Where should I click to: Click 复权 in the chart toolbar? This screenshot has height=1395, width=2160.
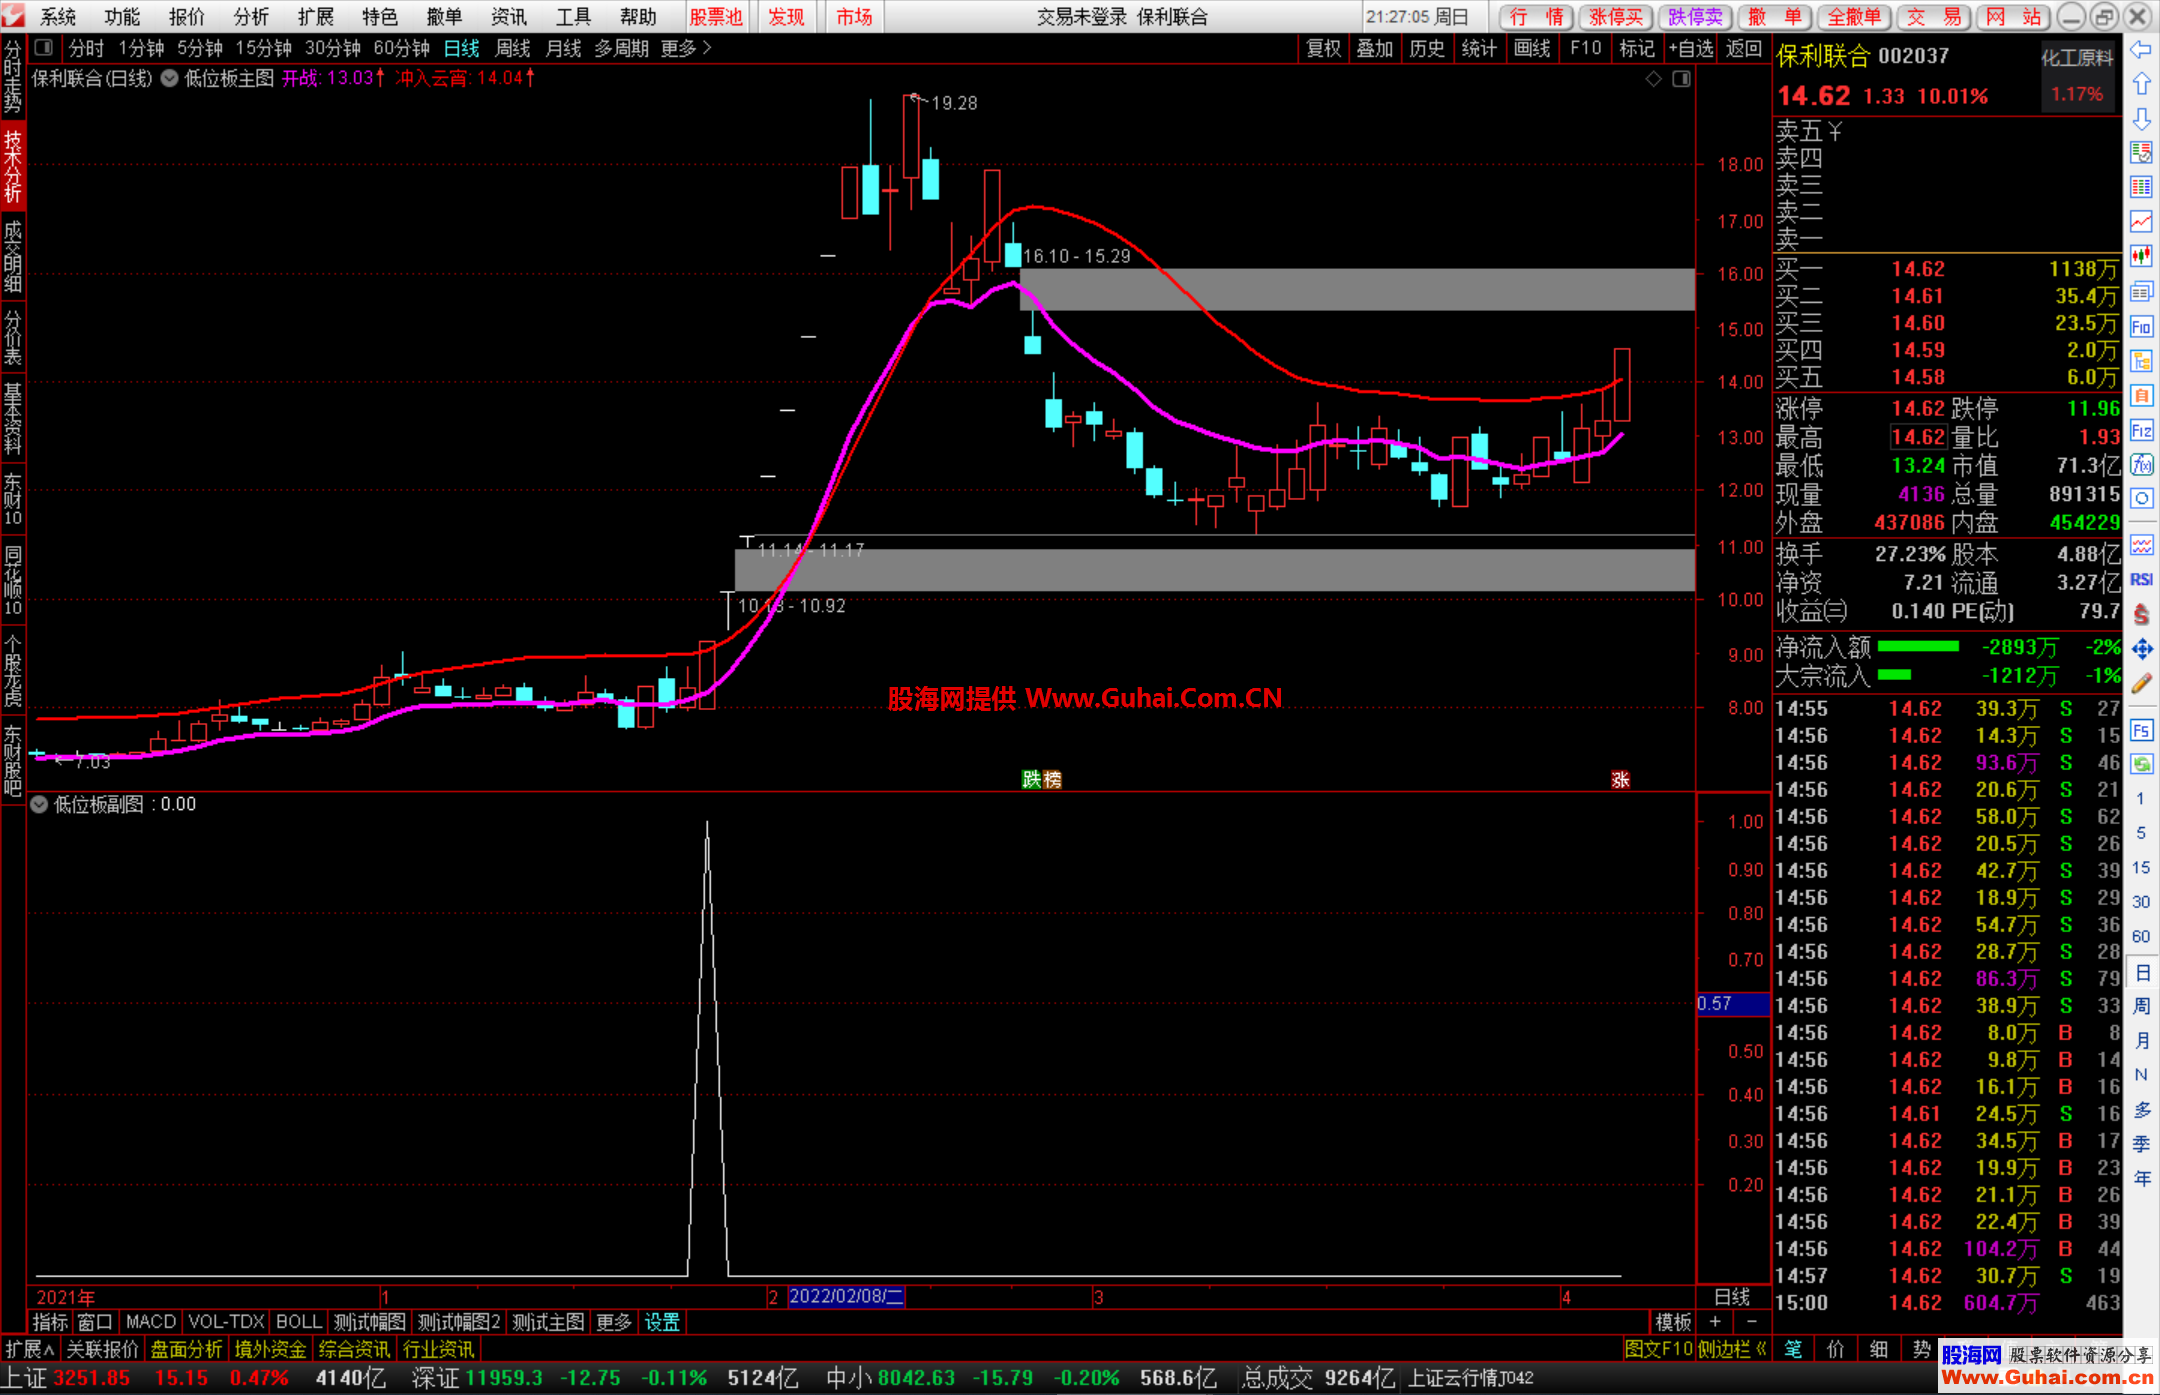pyautogui.click(x=1324, y=48)
